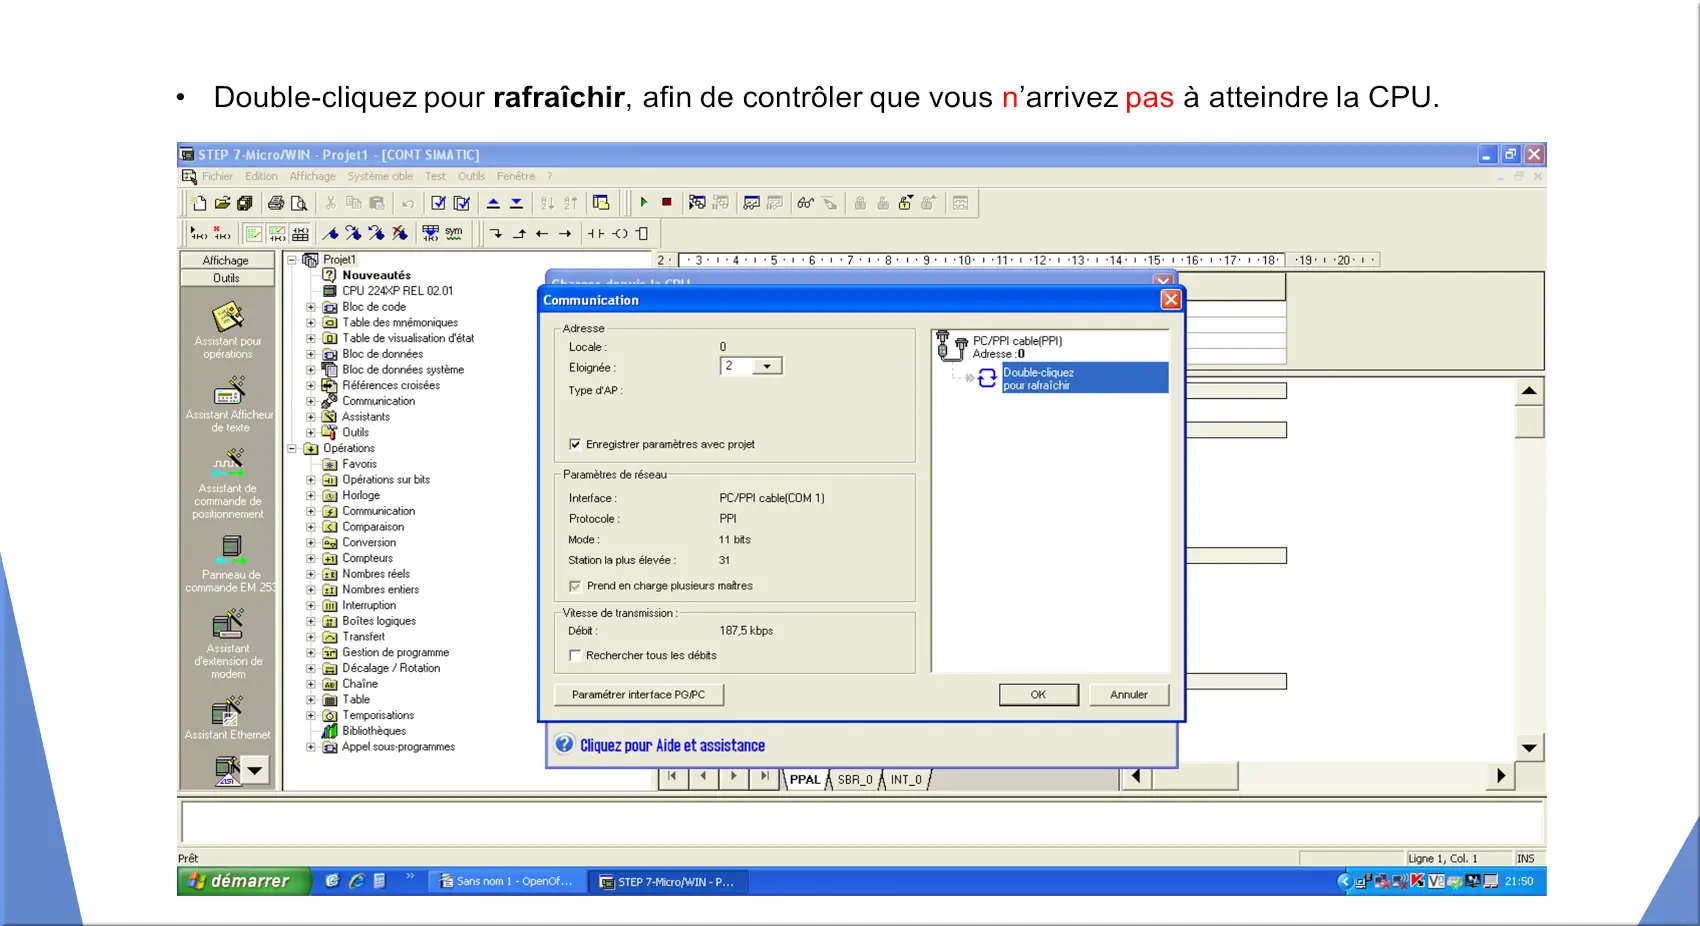Open print preview icon
1700x926 pixels.
(298, 203)
